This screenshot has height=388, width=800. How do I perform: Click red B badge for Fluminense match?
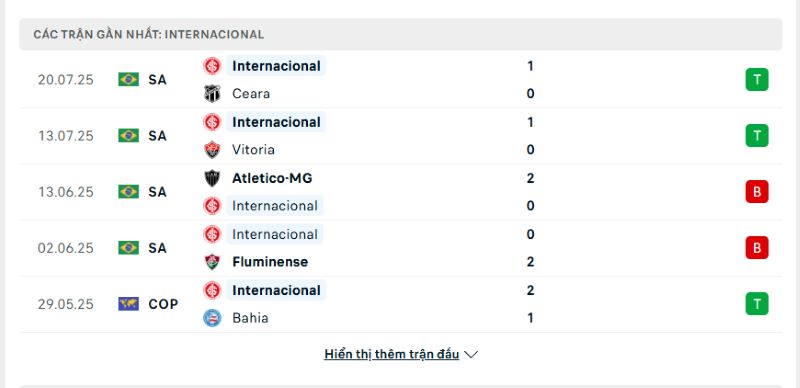[x=757, y=248]
